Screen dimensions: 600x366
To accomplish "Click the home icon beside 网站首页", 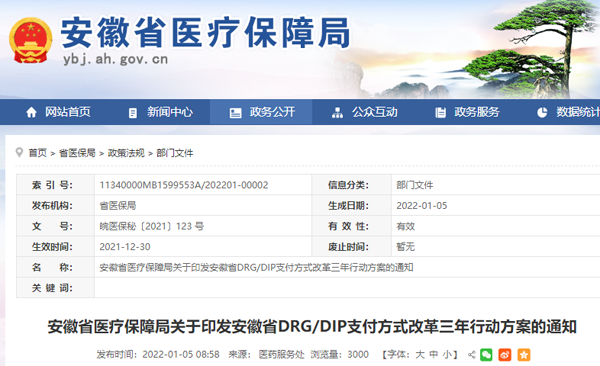I will tap(31, 112).
